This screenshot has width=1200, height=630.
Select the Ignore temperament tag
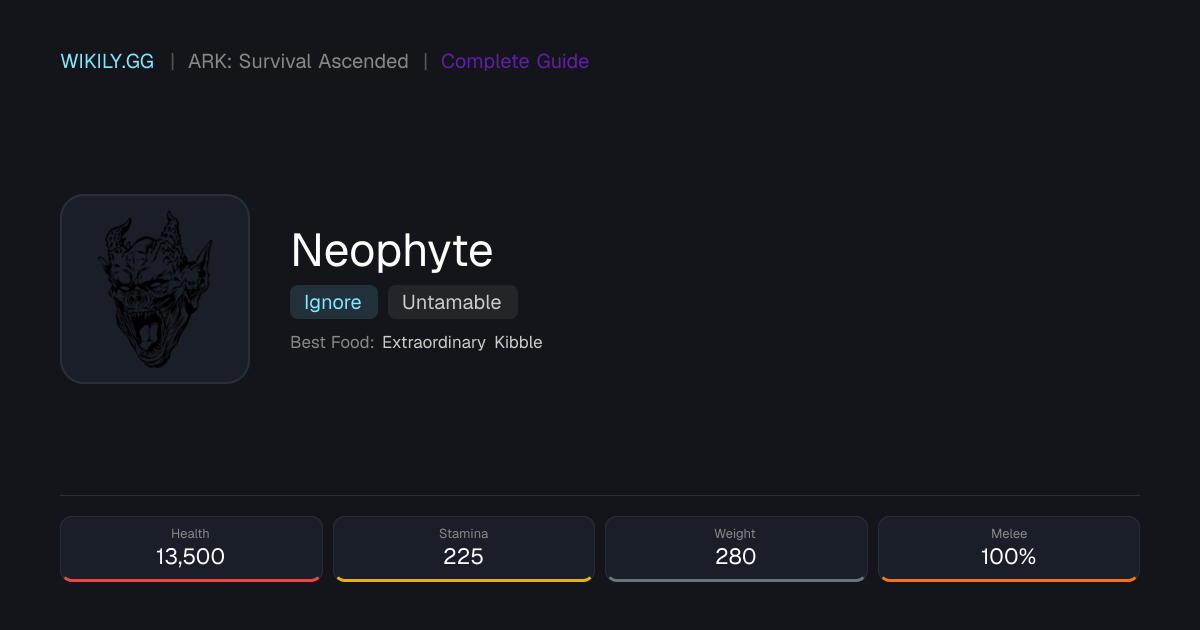[333, 302]
